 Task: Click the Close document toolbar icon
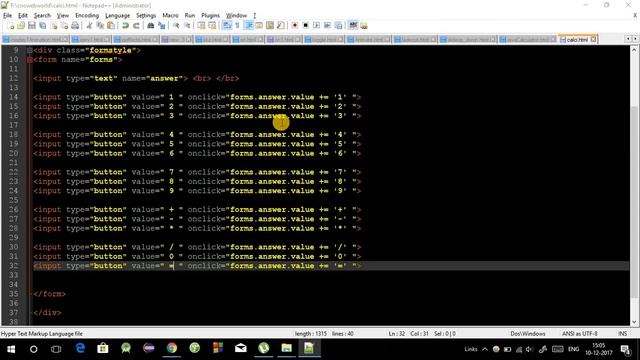pyautogui.click(x=53, y=26)
